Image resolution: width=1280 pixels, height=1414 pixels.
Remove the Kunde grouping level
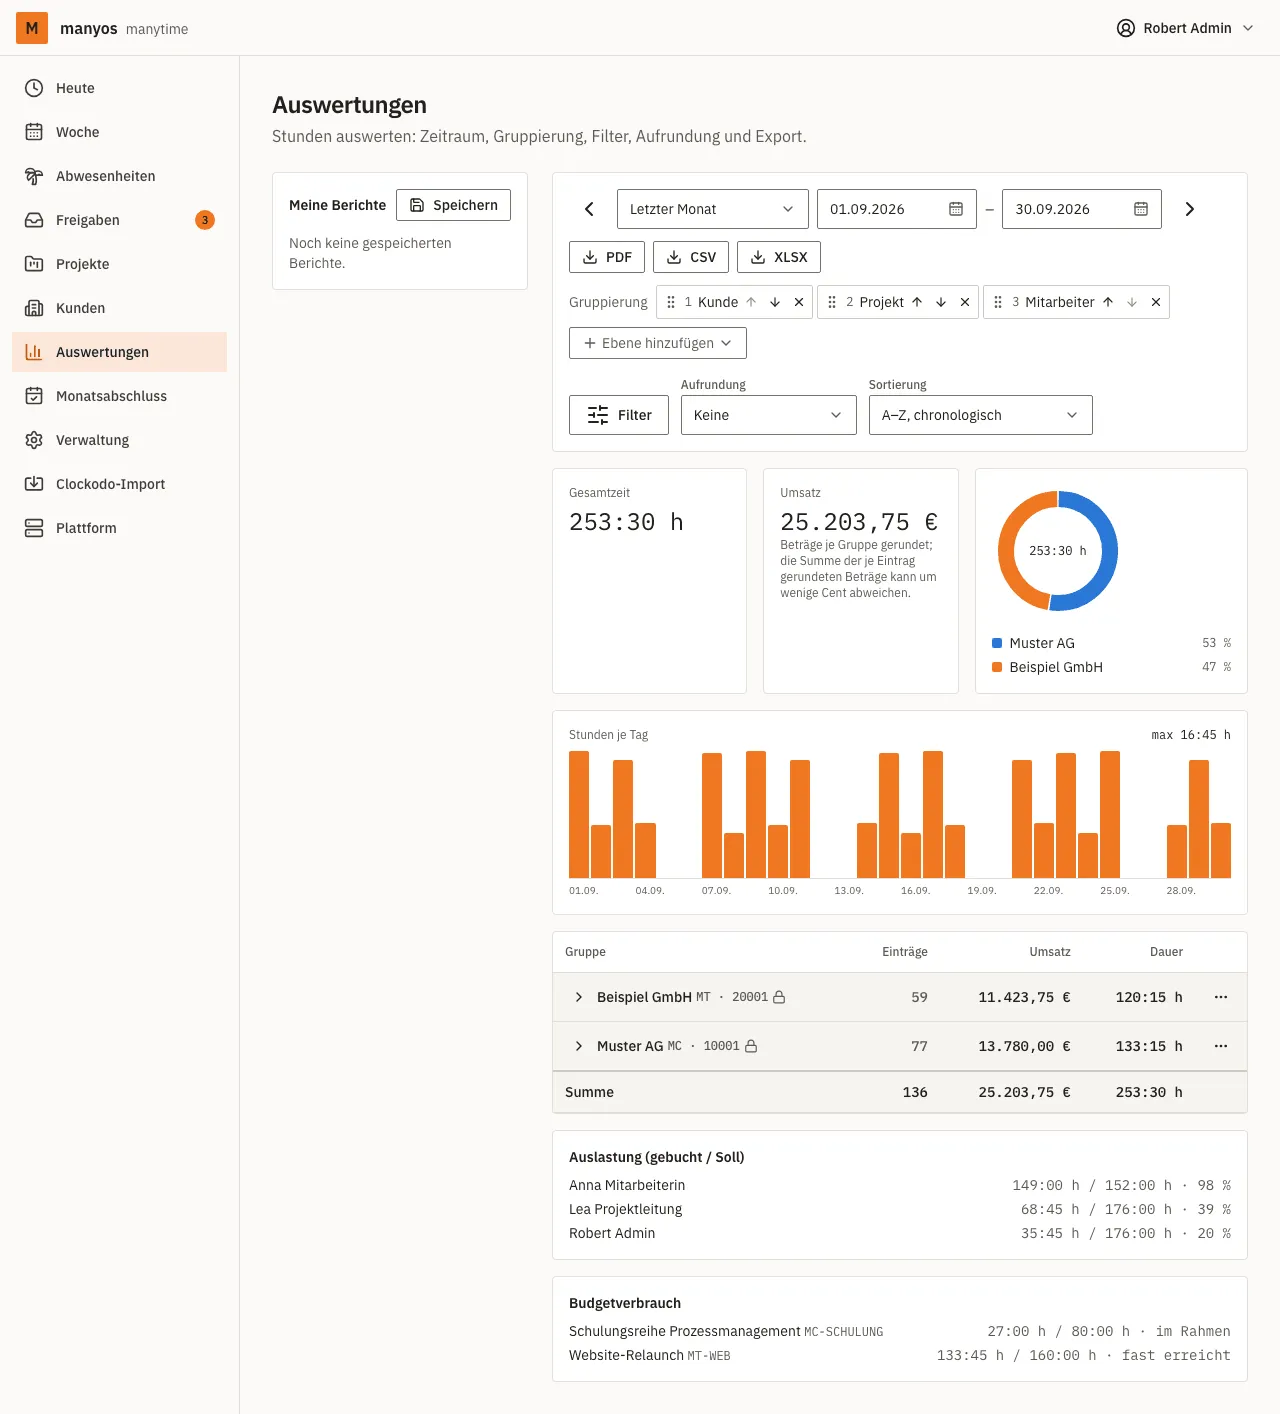coord(799,302)
